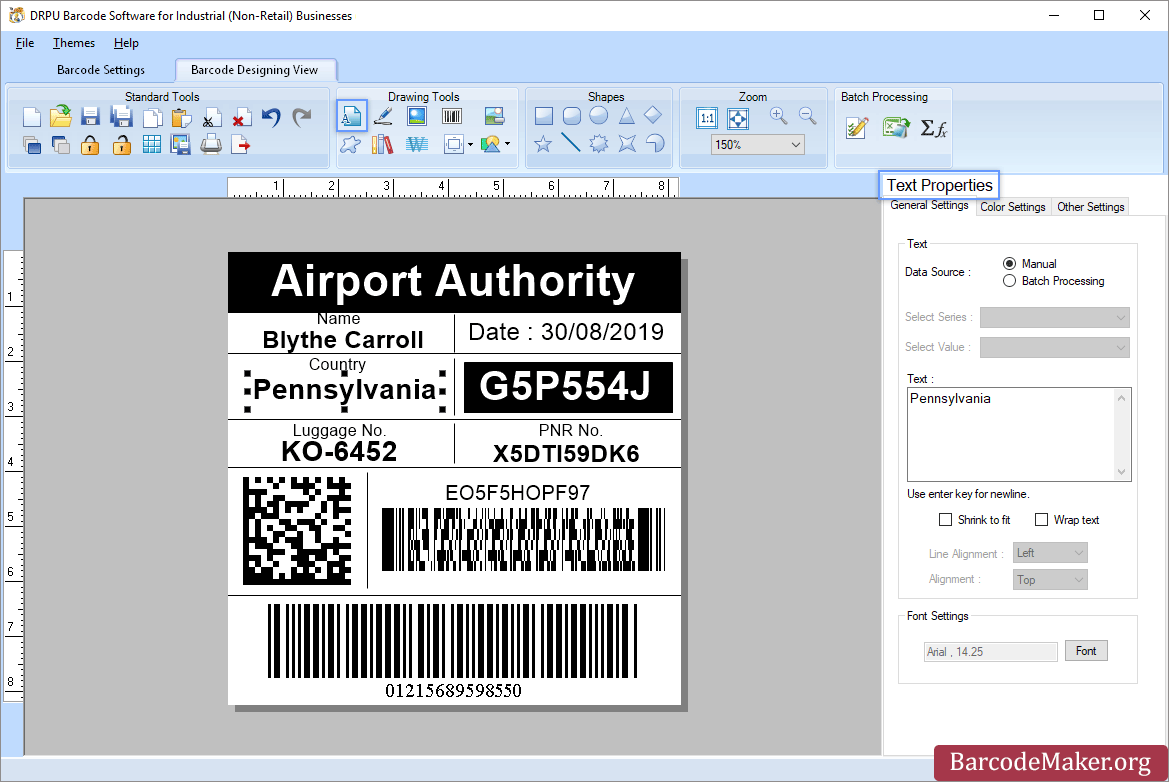Expand the frame tool dropdown arrow
This screenshot has height=782, width=1169.
click(470, 145)
